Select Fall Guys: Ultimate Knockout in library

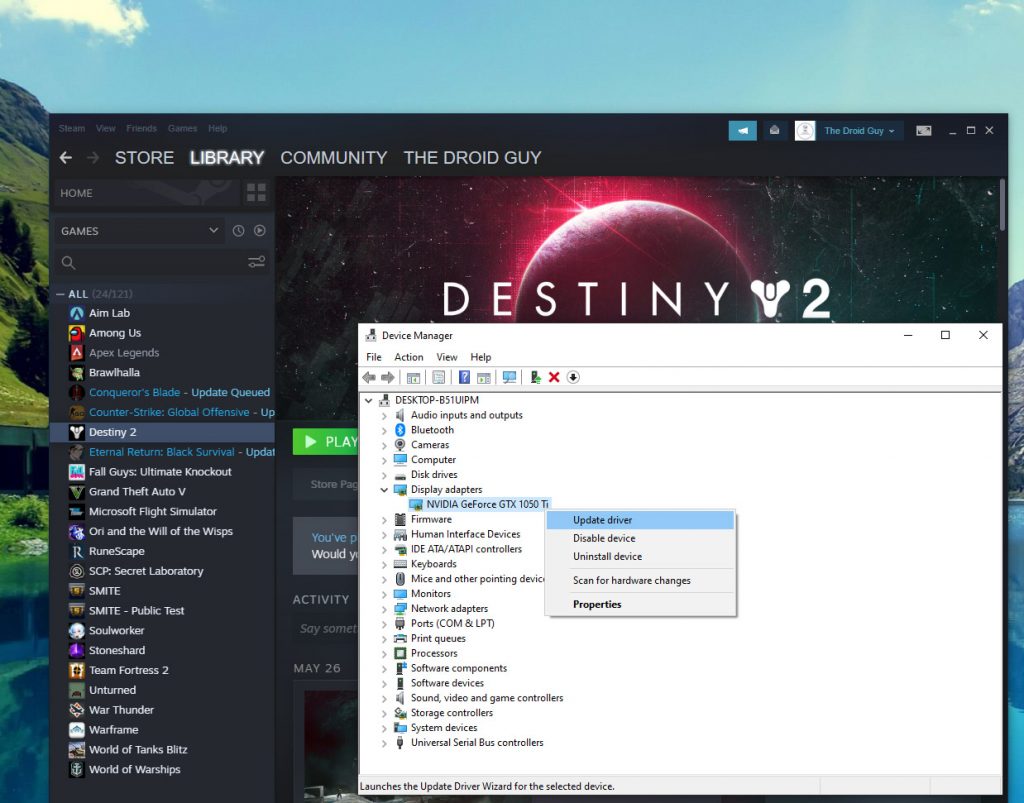[x=160, y=472]
